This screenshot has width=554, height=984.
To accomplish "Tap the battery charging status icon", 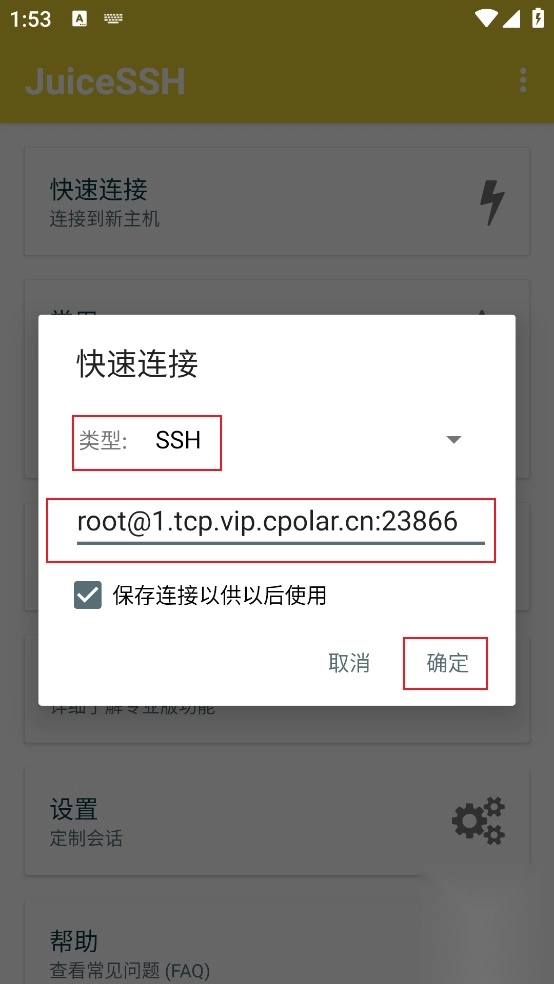I will pos(538,19).
